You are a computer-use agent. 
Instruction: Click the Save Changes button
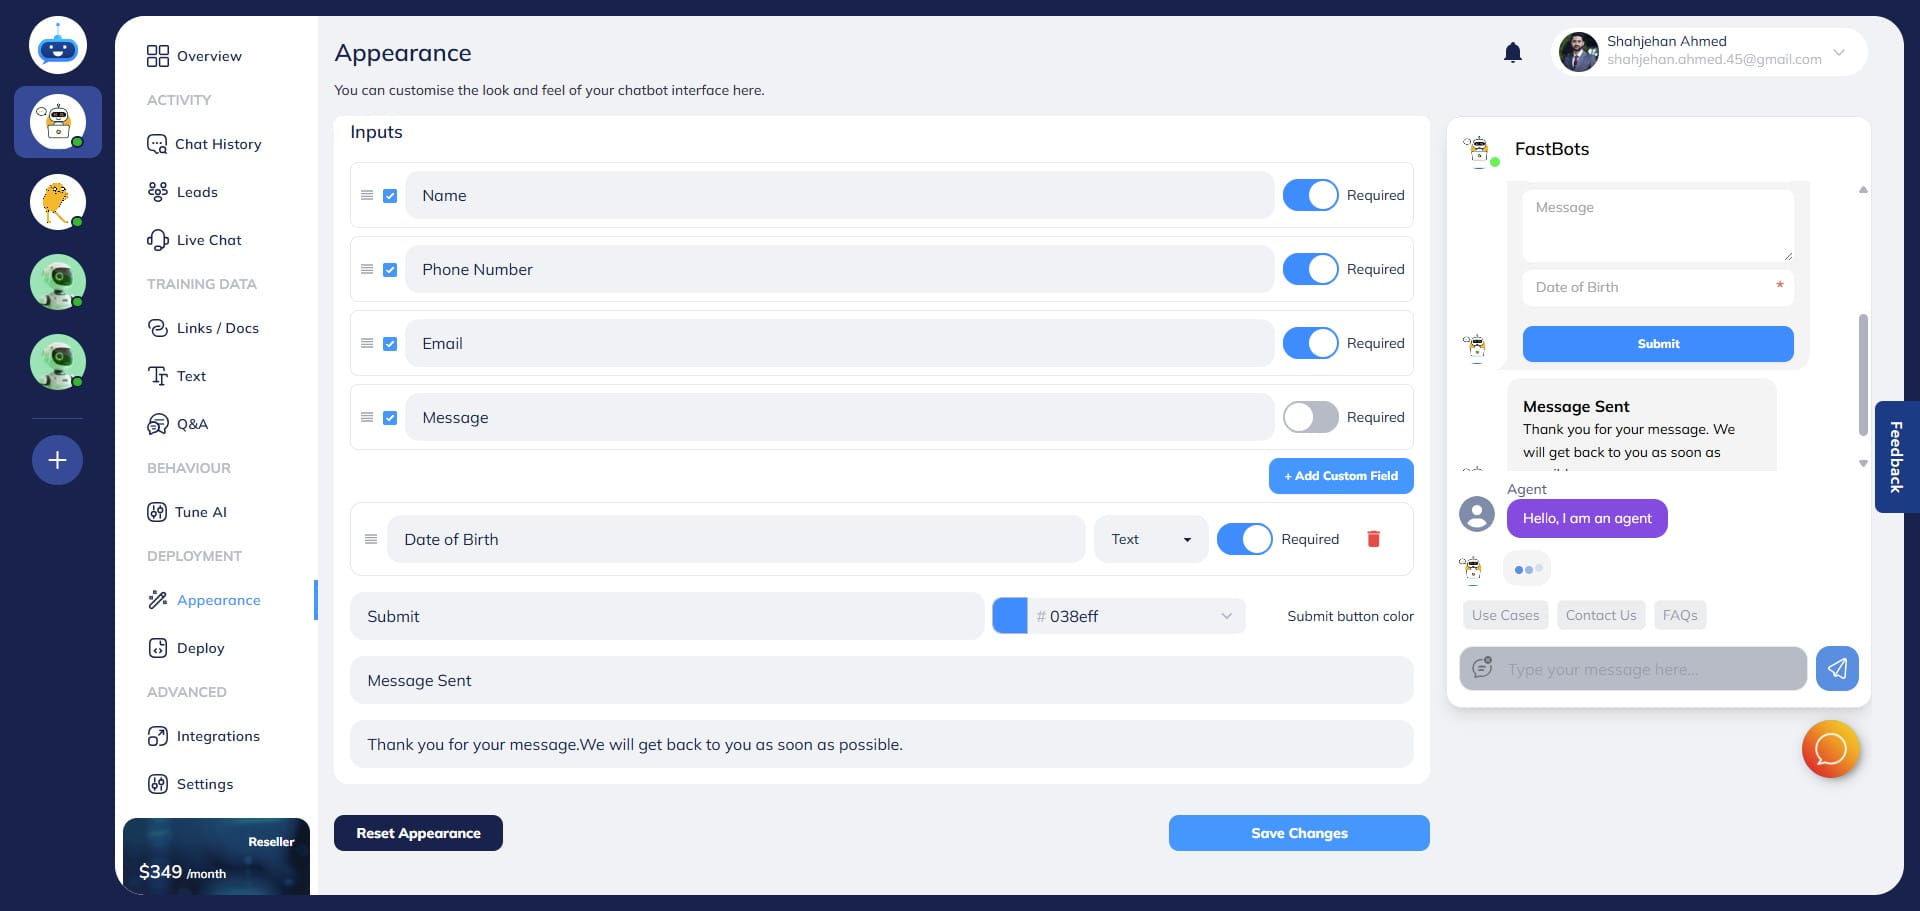click(x=1298, y=833)
